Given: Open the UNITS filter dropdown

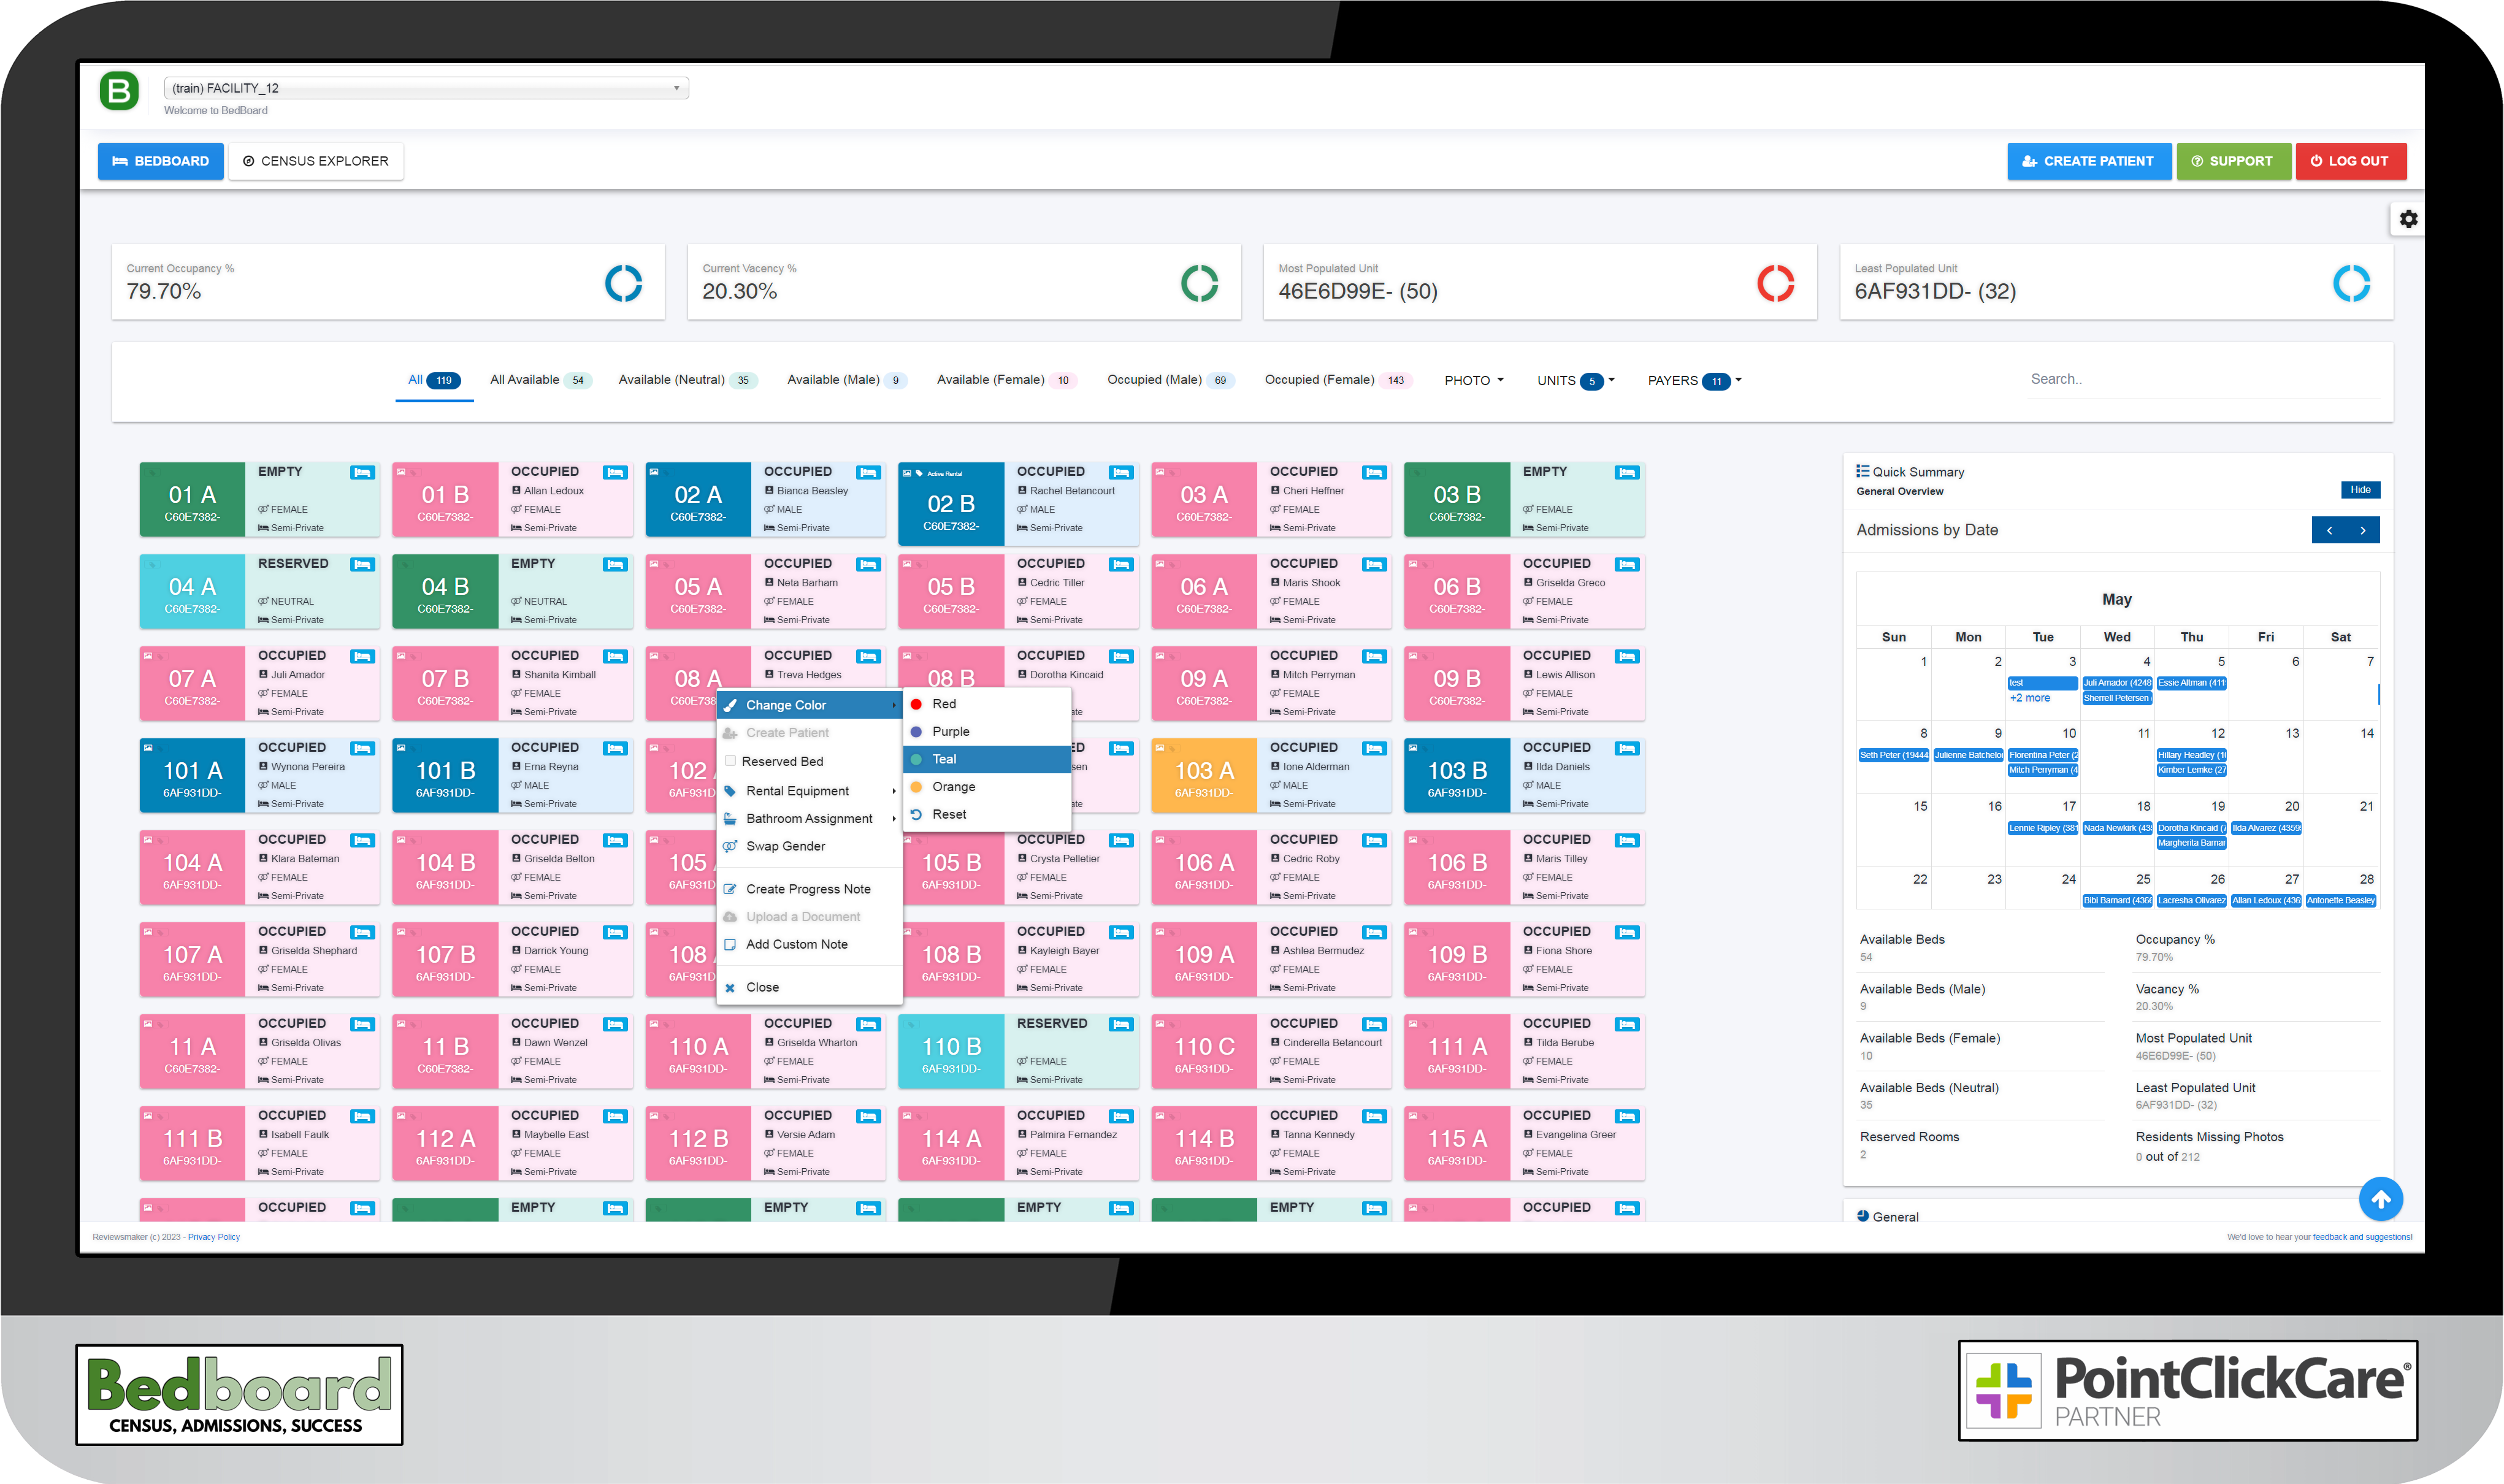Looking at the screenshot, I should tap(1576, 380).
